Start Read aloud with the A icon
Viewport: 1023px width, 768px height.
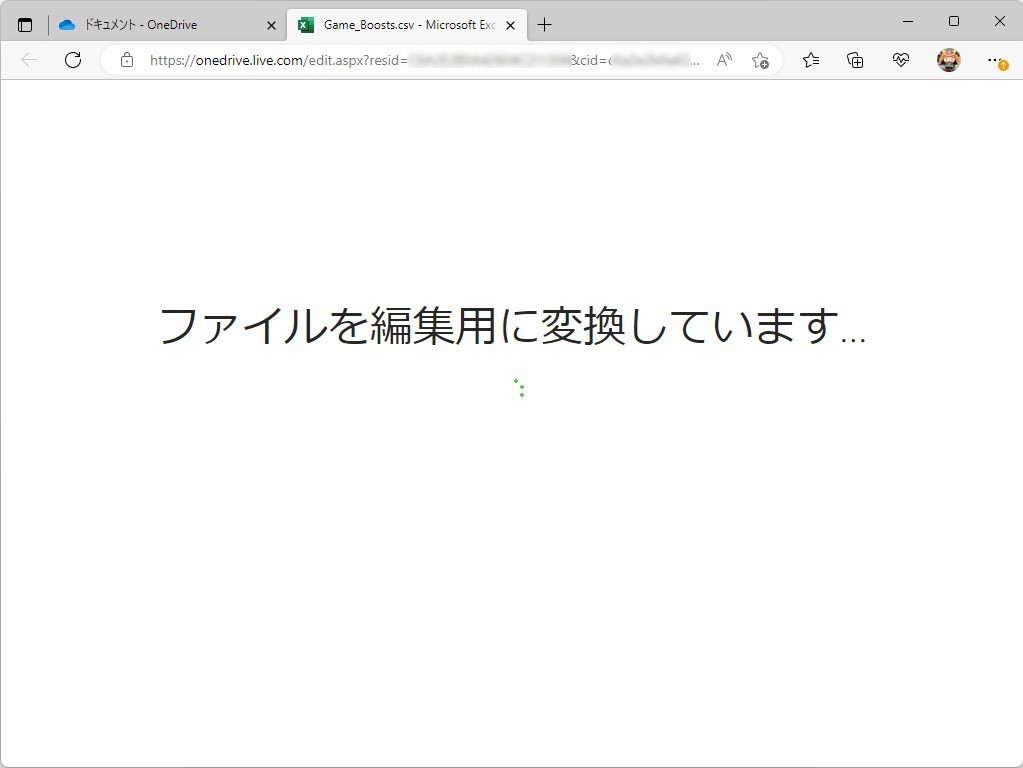click(x=723, y=60)
